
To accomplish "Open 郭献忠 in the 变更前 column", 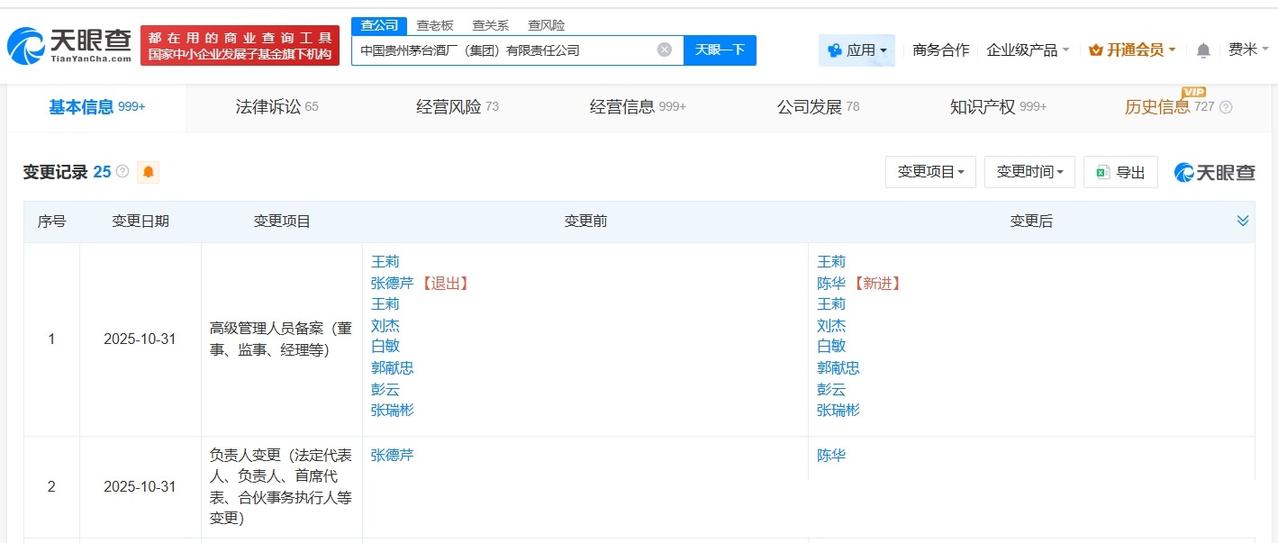I will pyautogui.click(x=392, y=367).
